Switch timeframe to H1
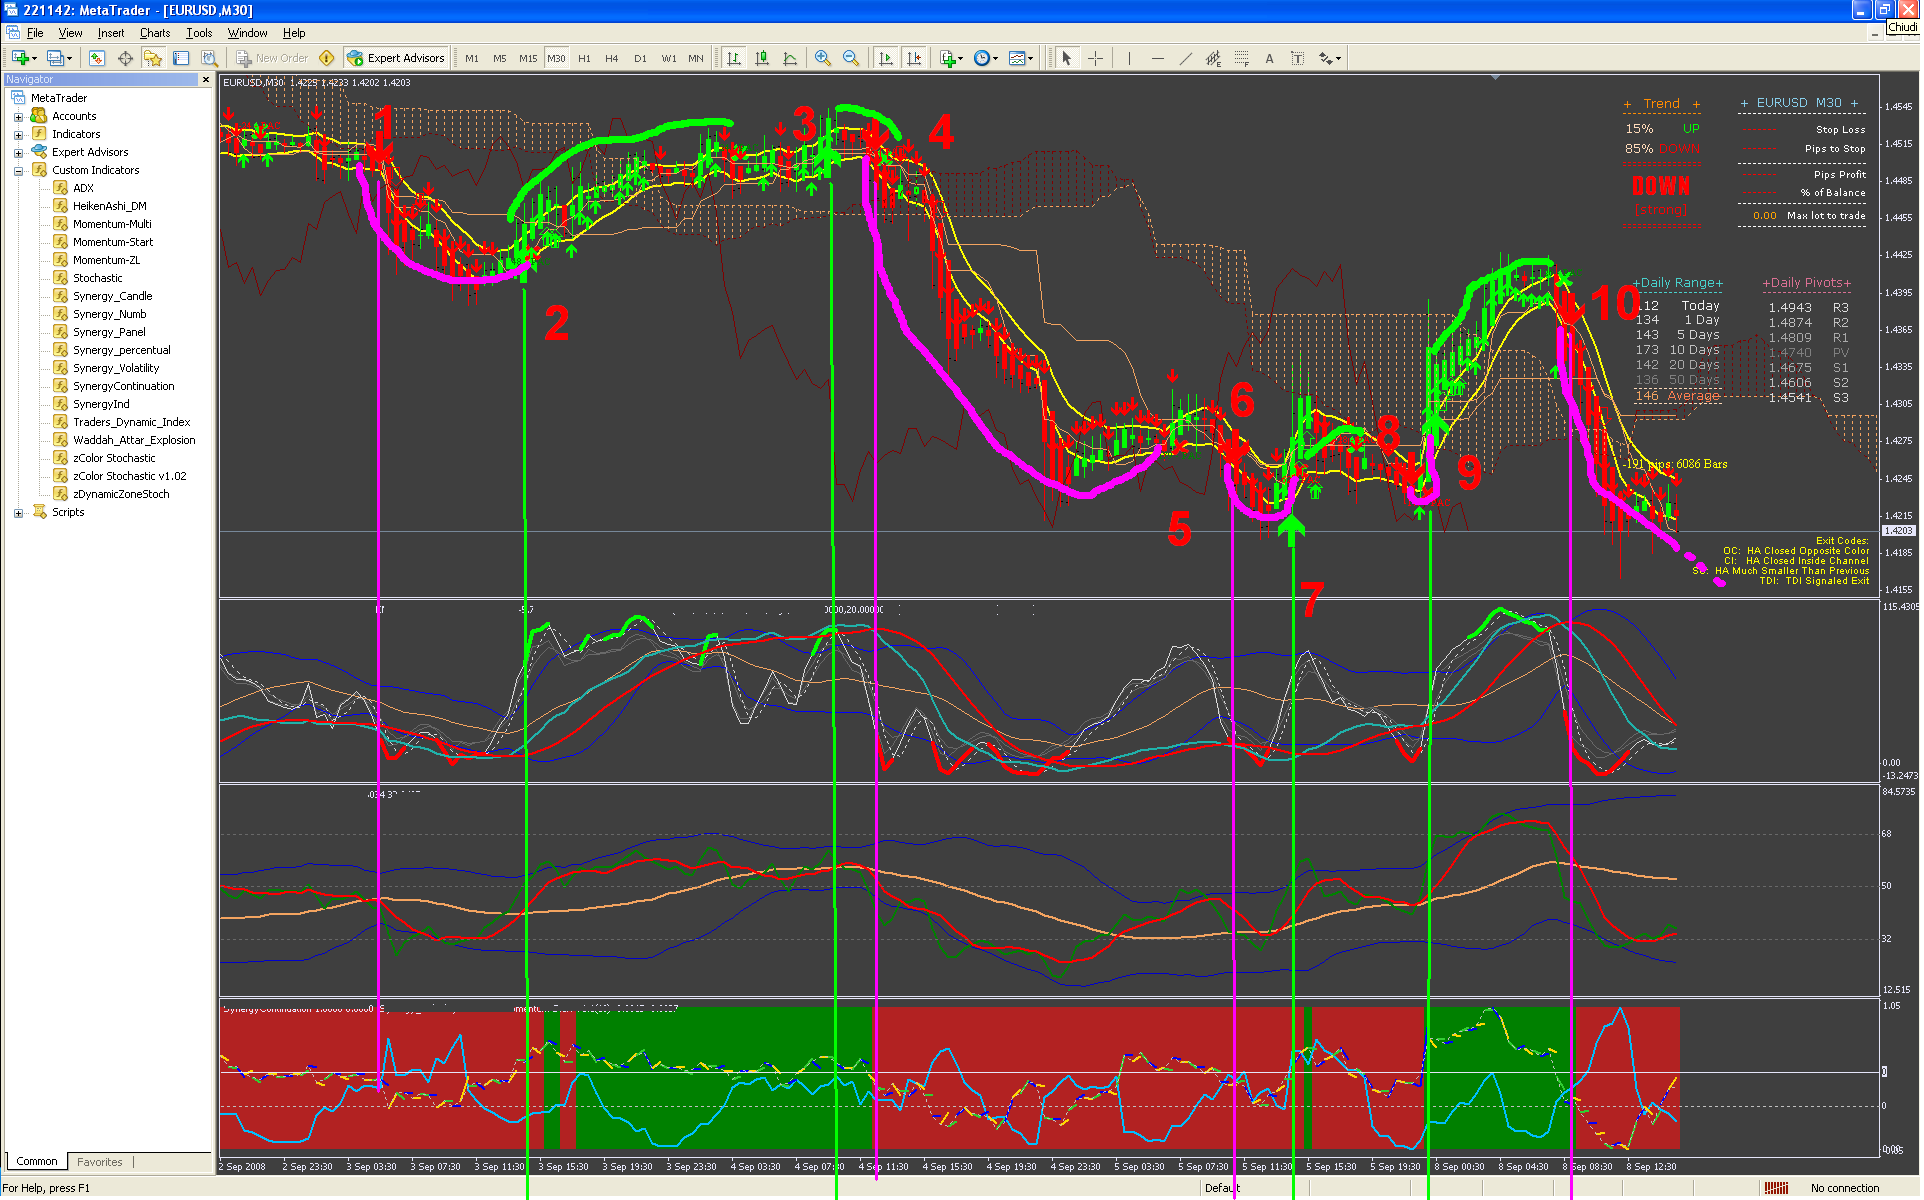Image resolution: width=1924 pixels, height=1200 pixels. [584, 58]
